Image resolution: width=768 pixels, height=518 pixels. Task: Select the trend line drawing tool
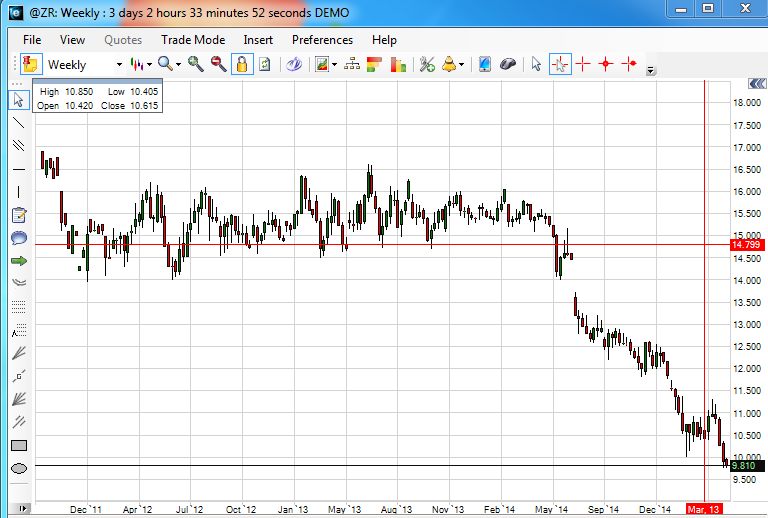[18, 122]
